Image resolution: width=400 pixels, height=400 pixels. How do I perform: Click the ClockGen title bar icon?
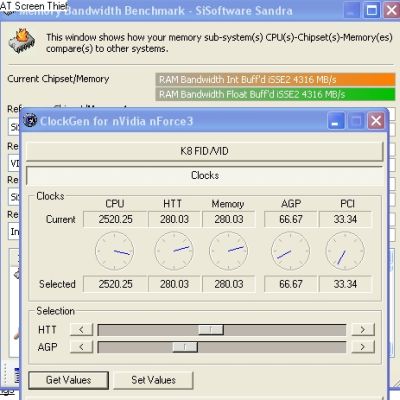pyautogui.click(x=30, y=120)
